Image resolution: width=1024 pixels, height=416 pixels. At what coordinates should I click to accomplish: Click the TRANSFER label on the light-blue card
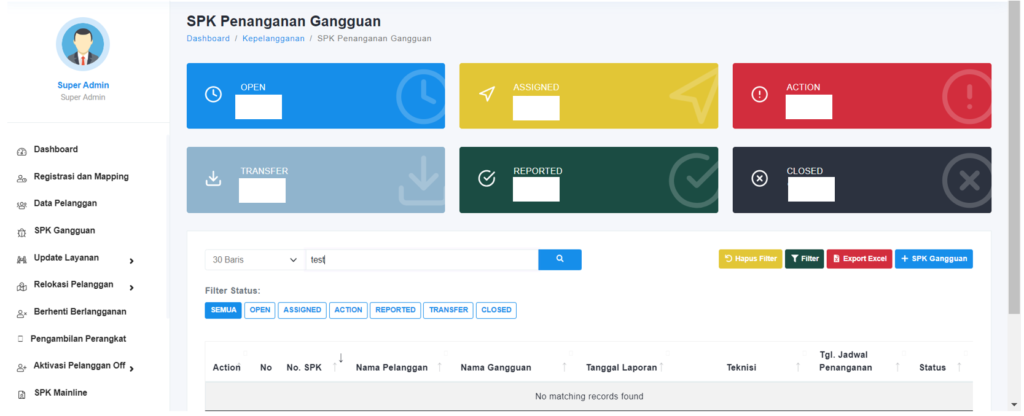click(264, 171)
